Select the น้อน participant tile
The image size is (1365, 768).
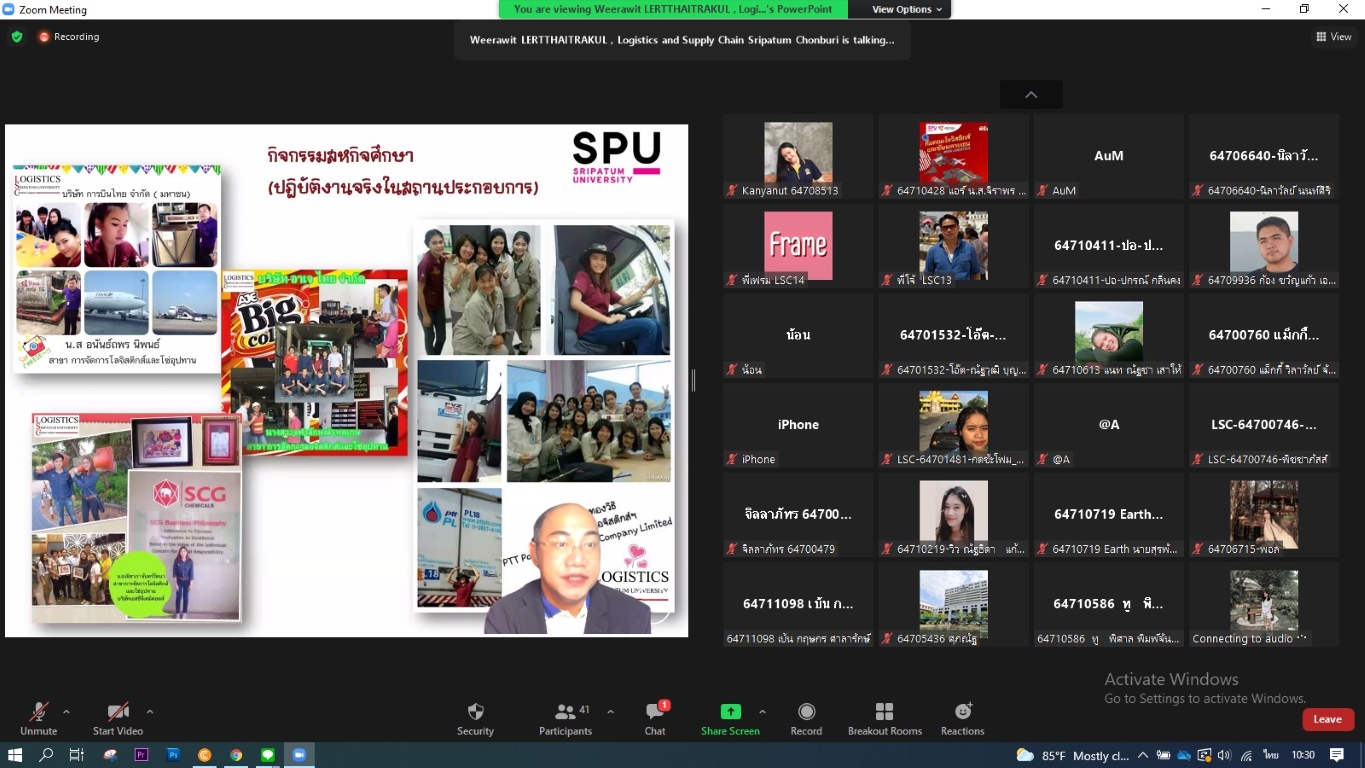click(x=798, y=335)
